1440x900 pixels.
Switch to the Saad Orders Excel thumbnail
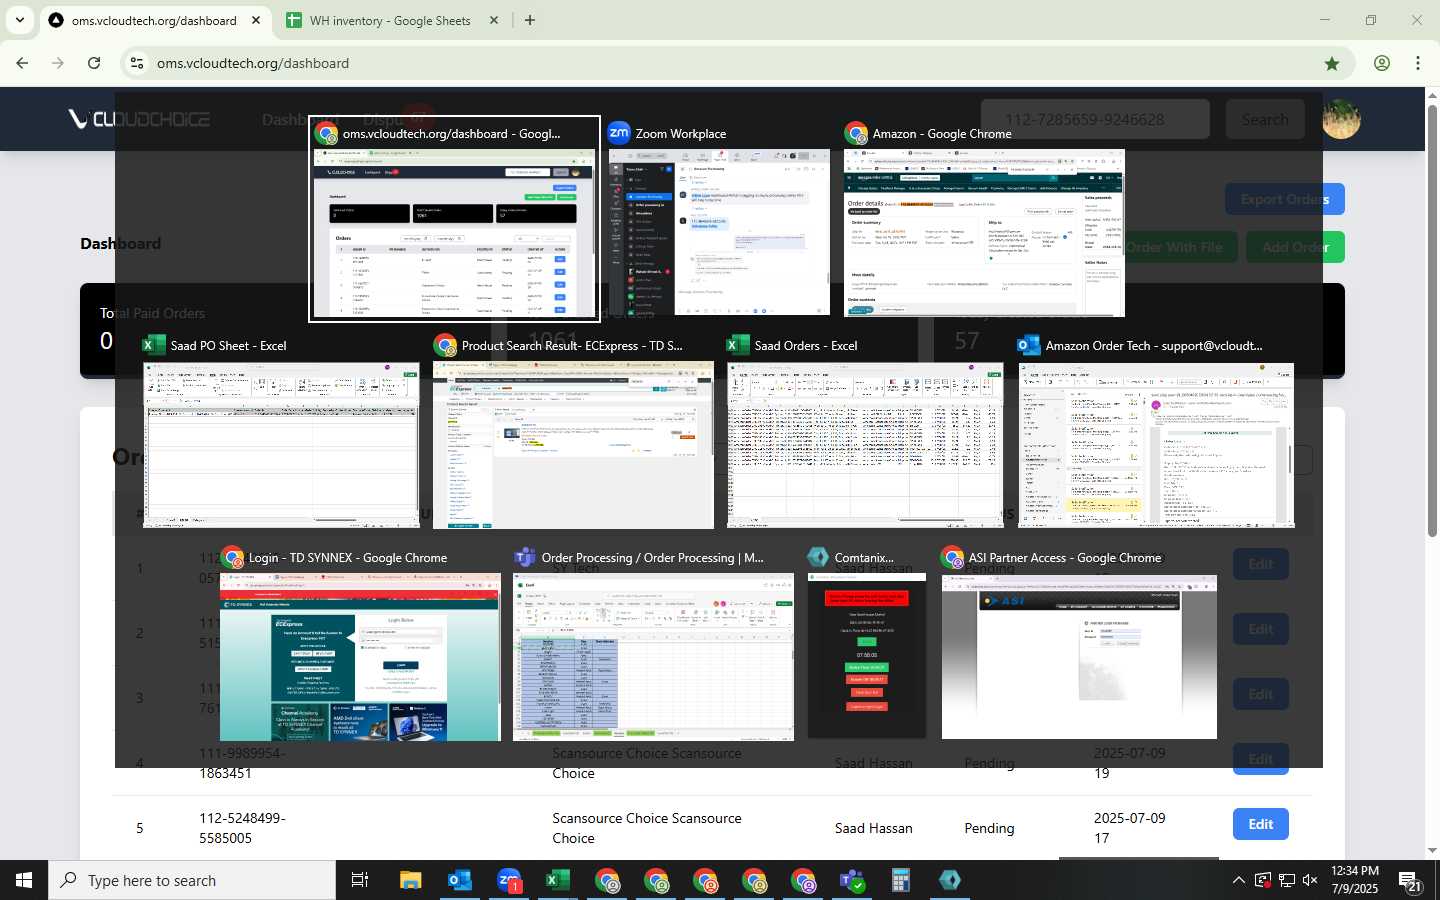tap(865, 445)
